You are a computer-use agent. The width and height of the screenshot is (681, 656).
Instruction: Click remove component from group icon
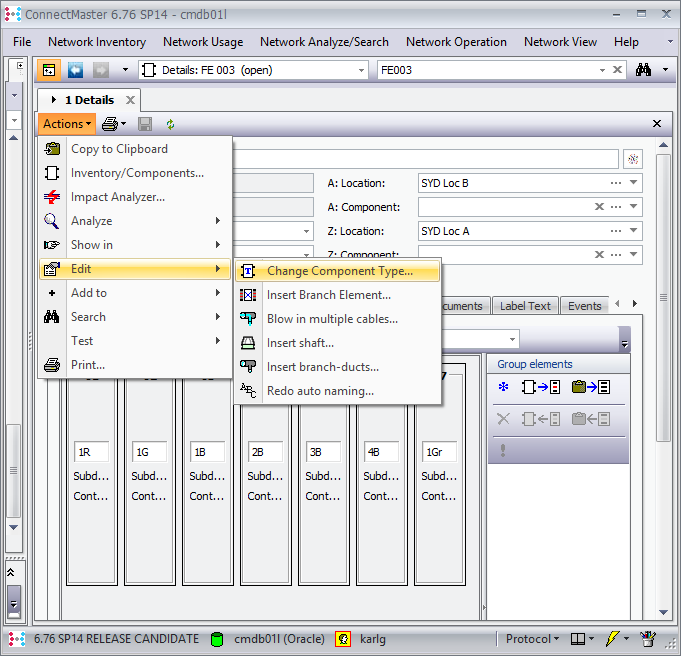pos(541,419)
